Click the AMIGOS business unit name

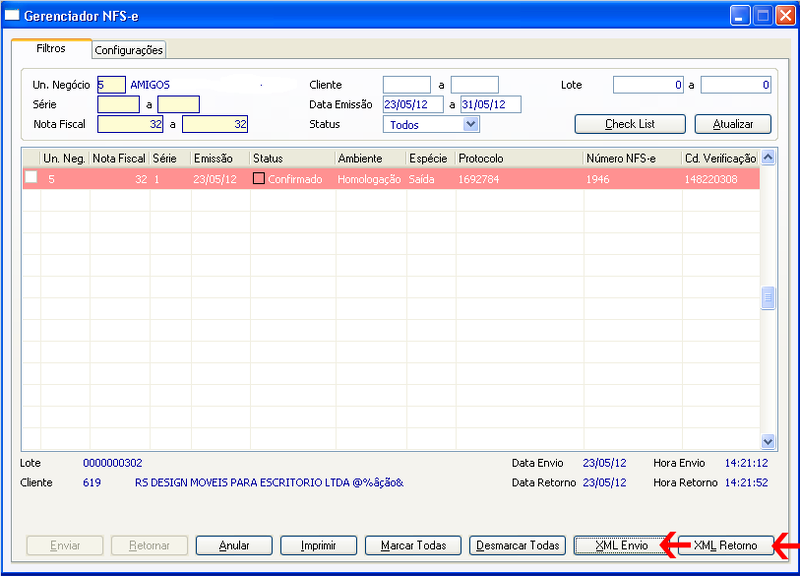coord(150,85)
